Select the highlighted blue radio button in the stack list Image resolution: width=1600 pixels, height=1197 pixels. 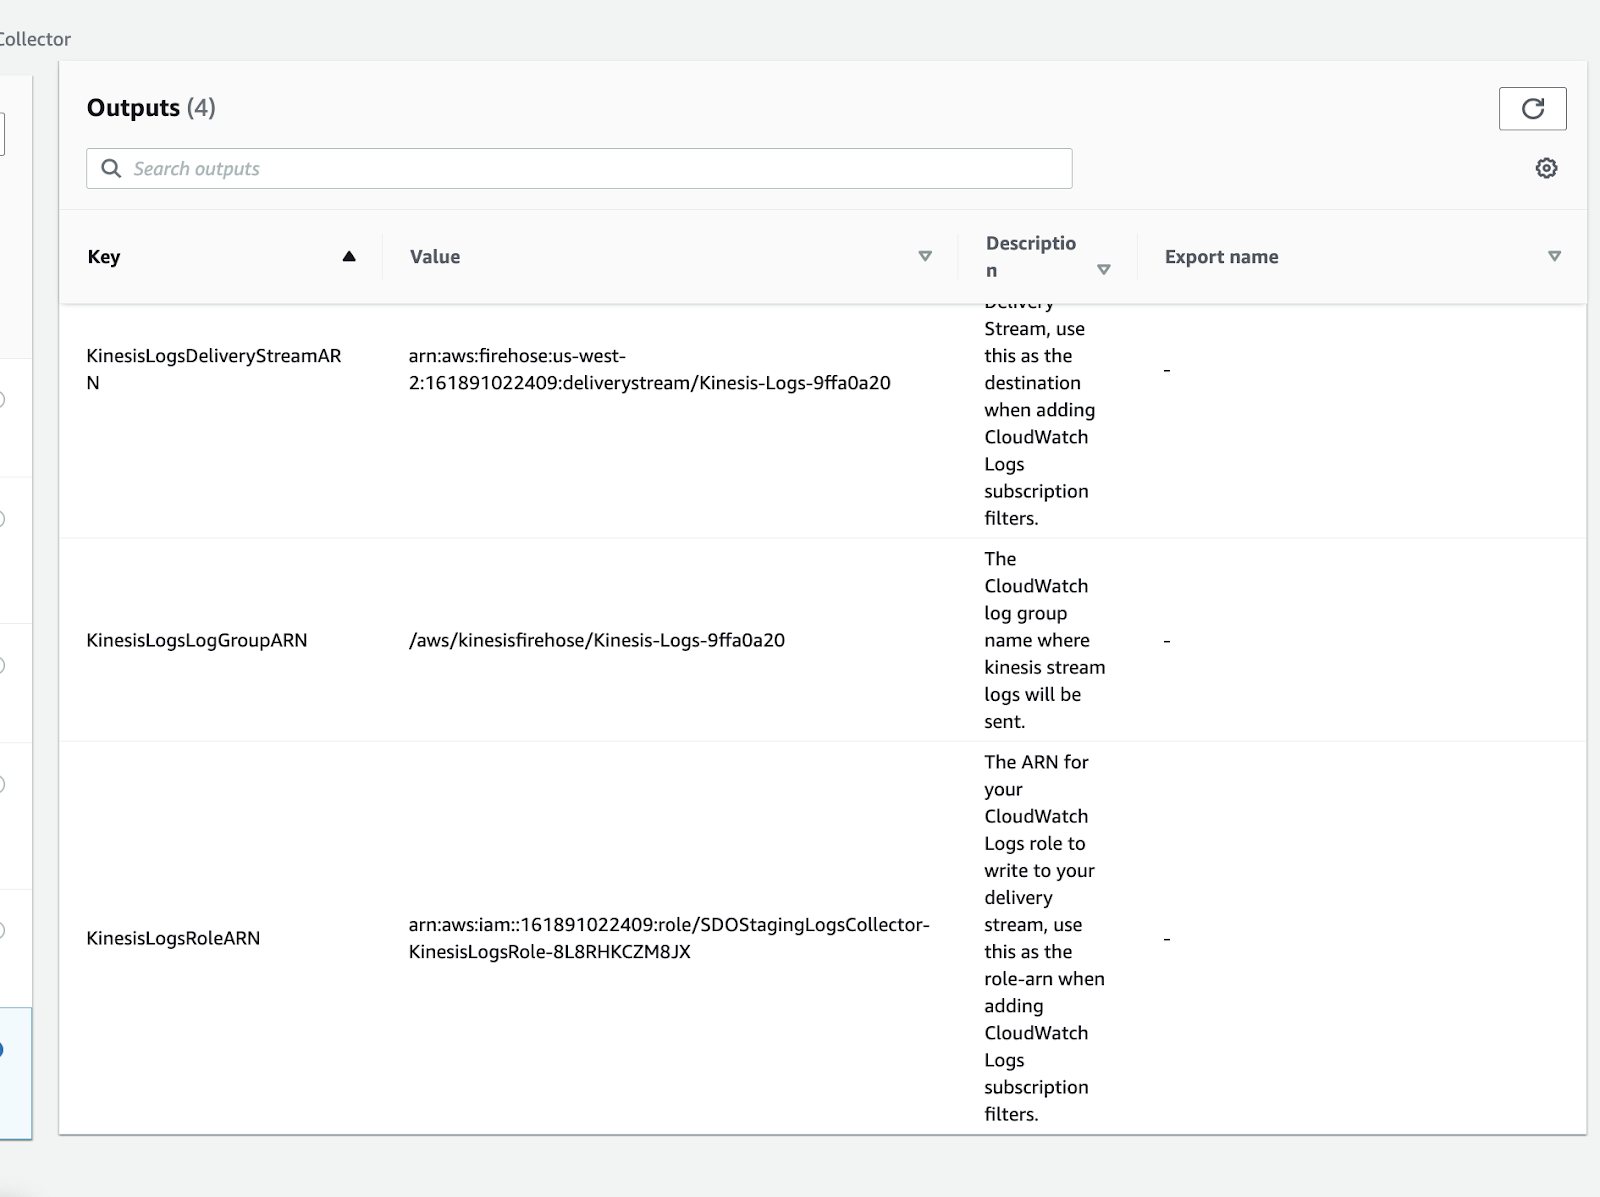pyautogui.click(x=2, y=1050)
